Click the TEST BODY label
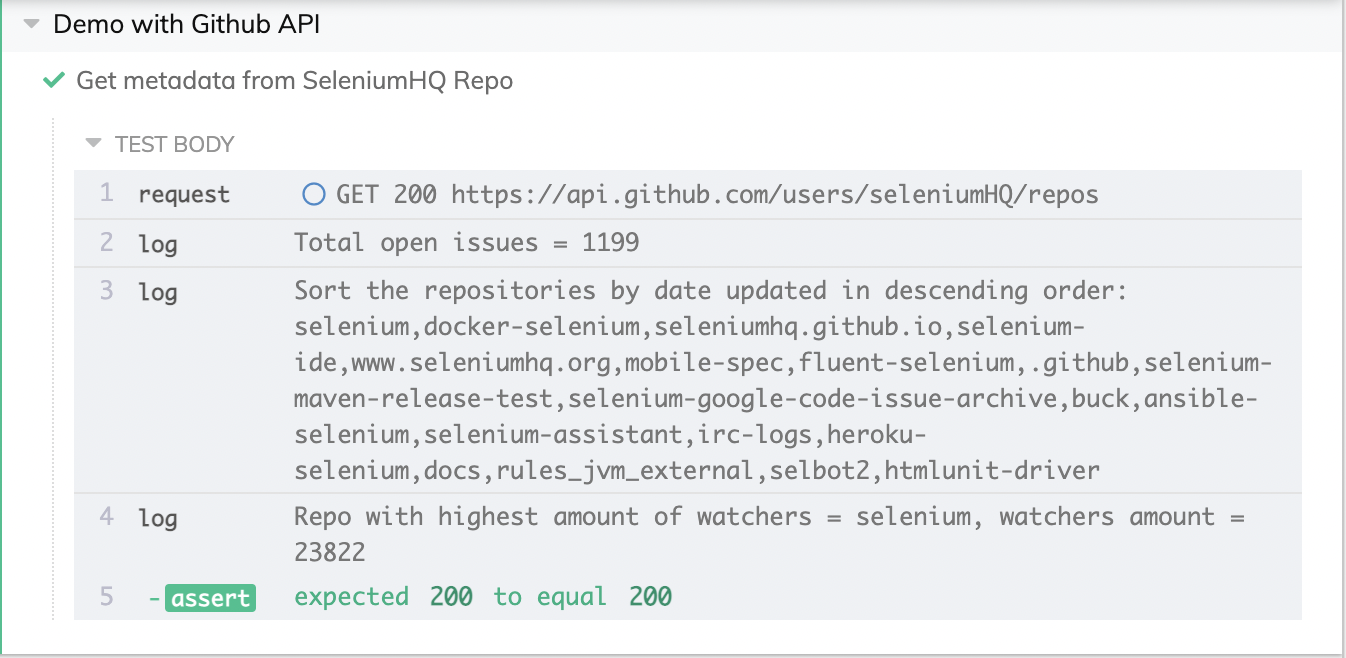The height and width of the screenshot is (658, 1346). 175,144
